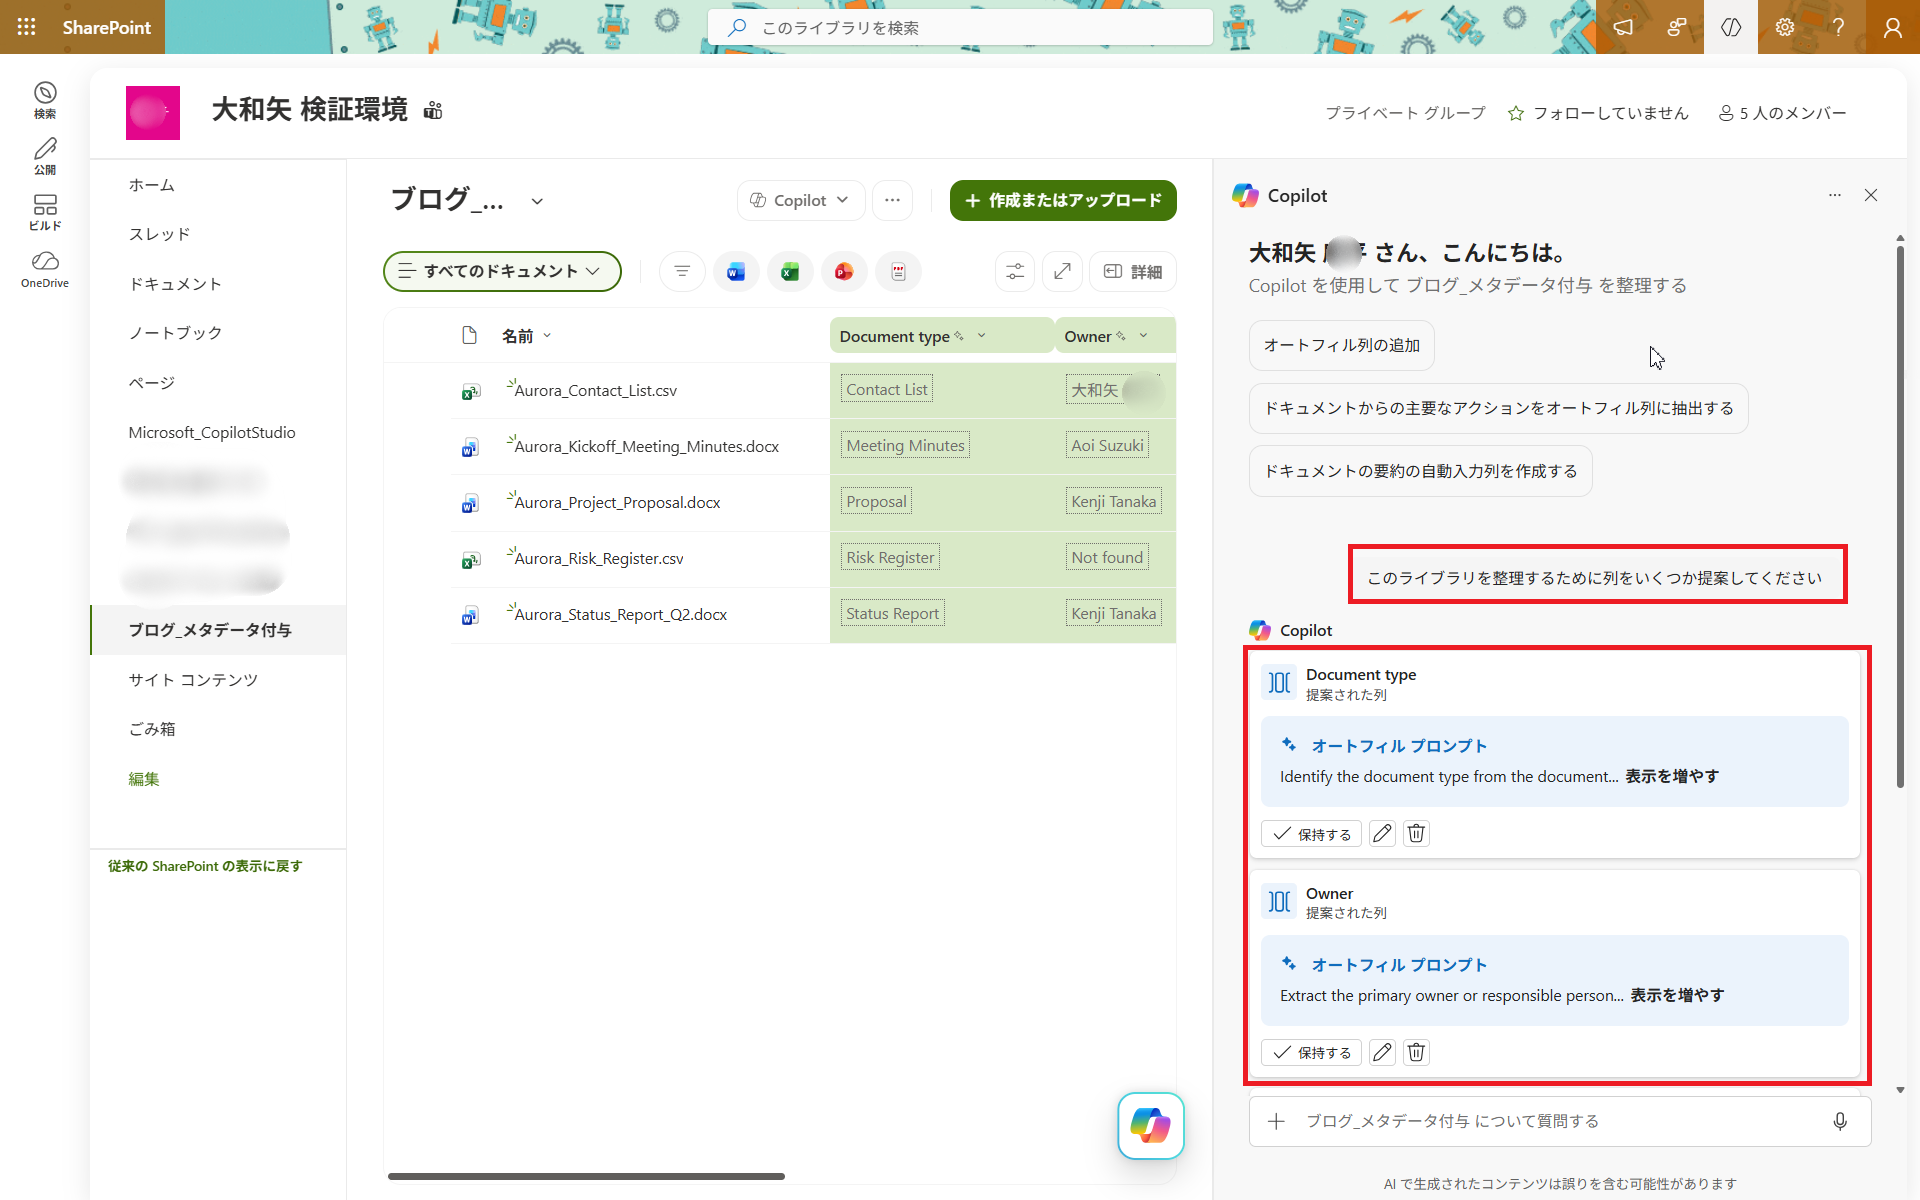The image size is (1920, 1200).
Task: Filter by PowerPoint files icon
Action: [x=844, y=271]
